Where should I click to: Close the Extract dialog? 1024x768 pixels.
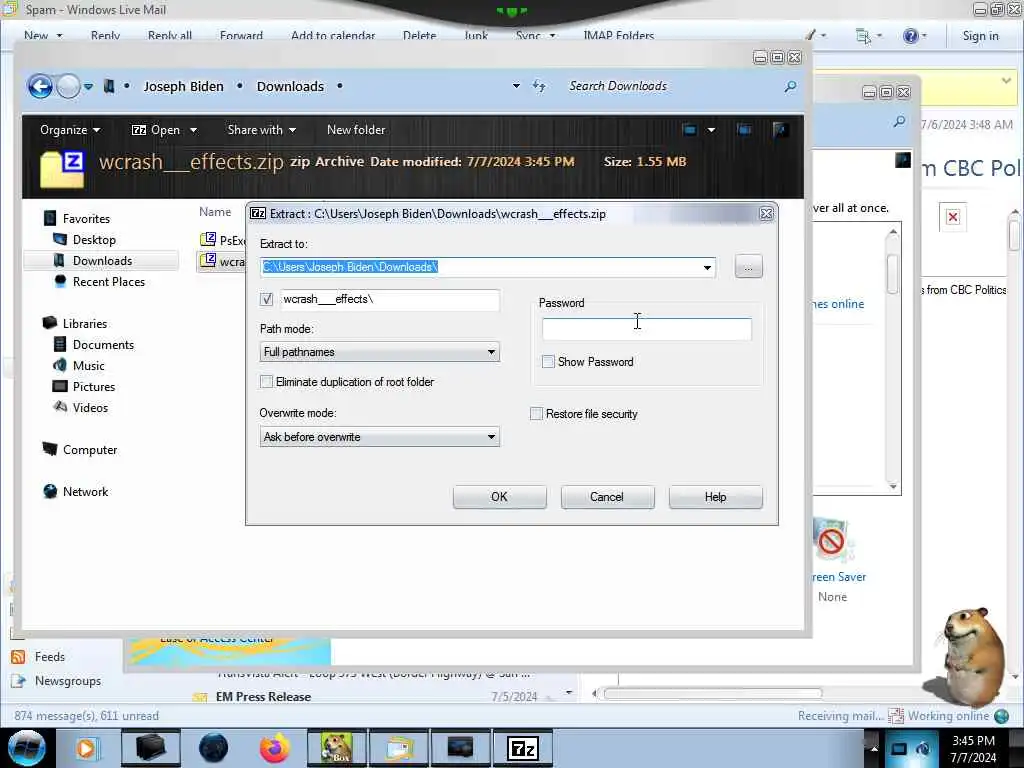click(x=766, y=214)
